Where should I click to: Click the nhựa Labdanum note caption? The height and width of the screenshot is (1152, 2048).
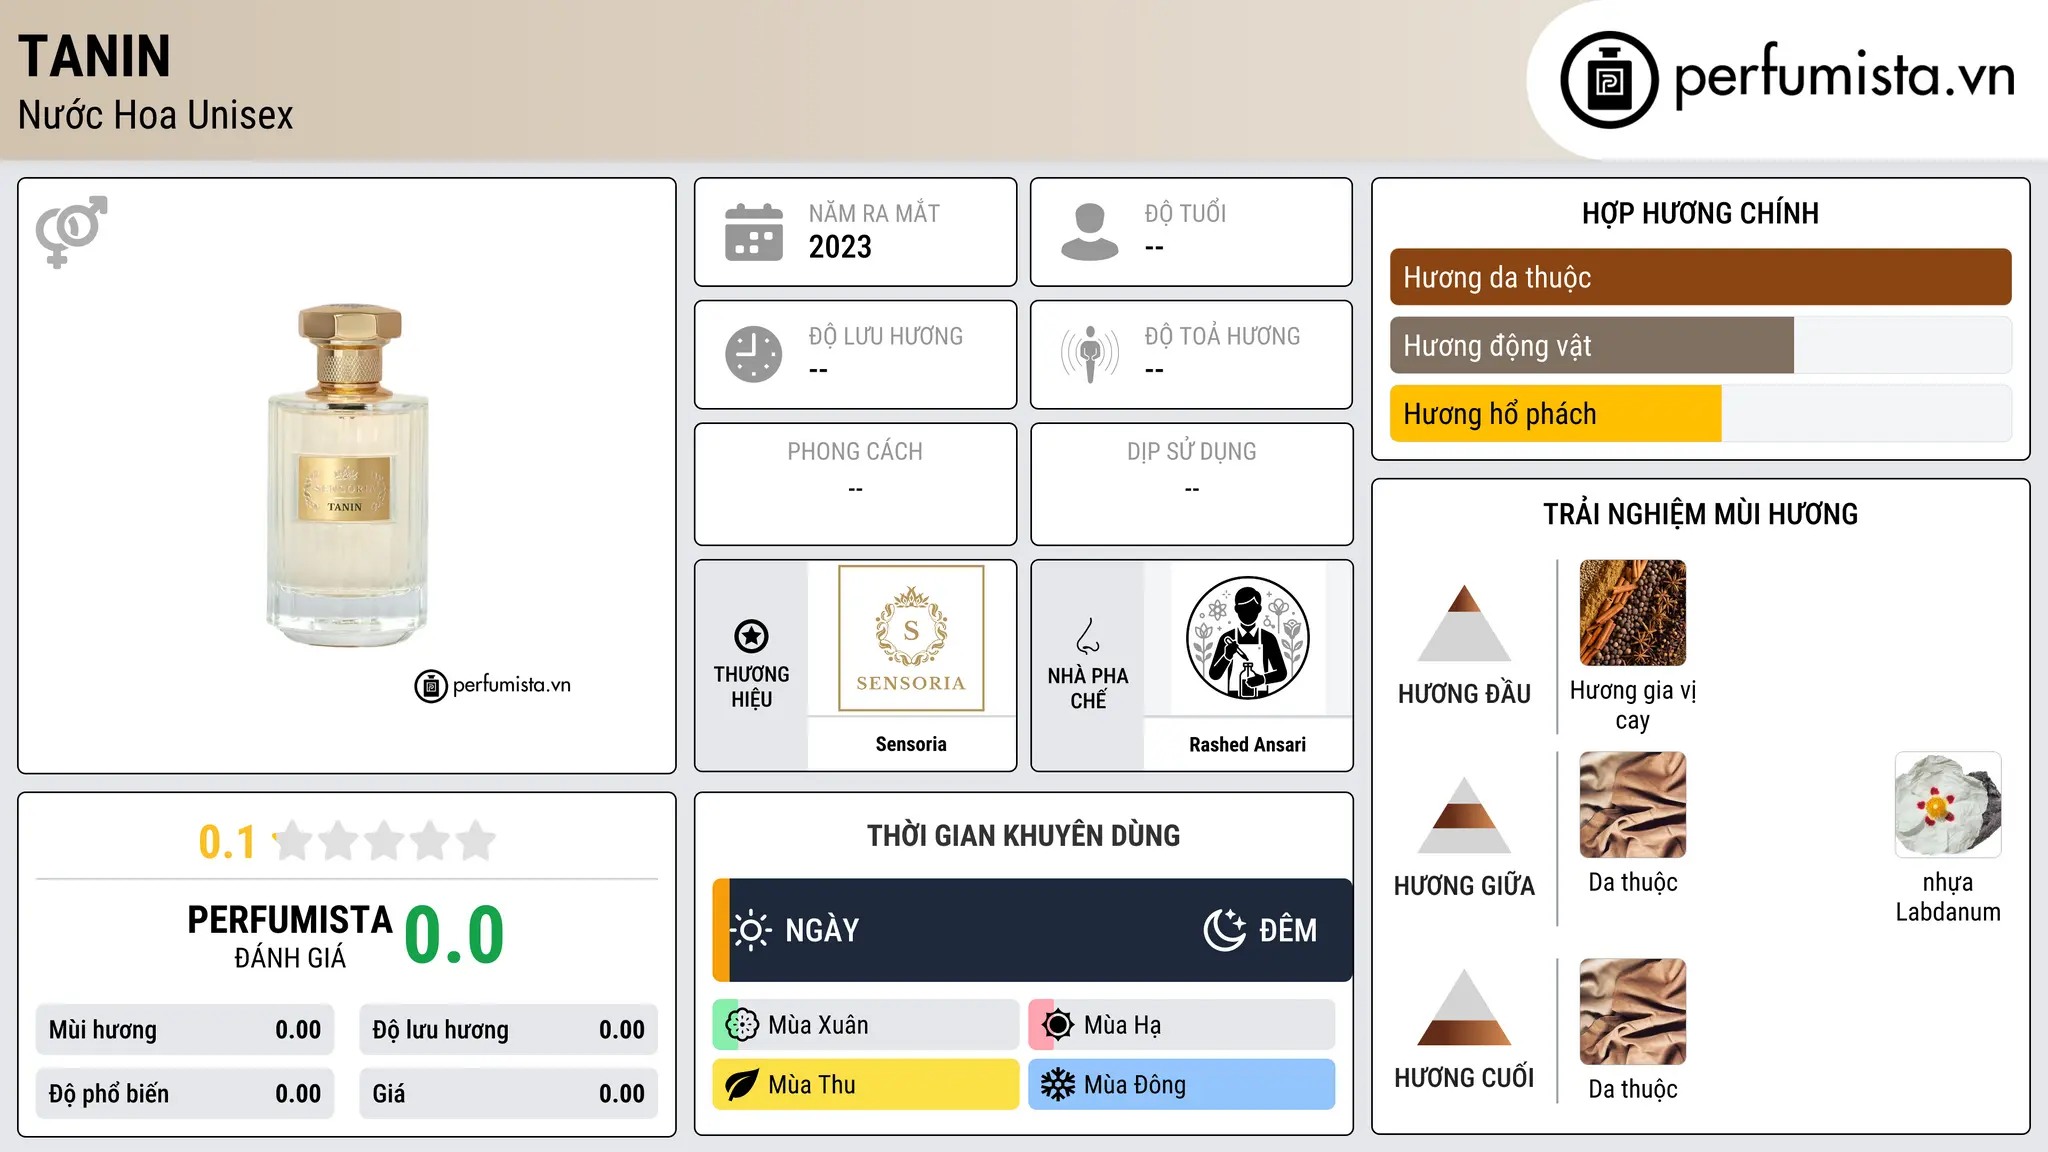coord(1948,897)
